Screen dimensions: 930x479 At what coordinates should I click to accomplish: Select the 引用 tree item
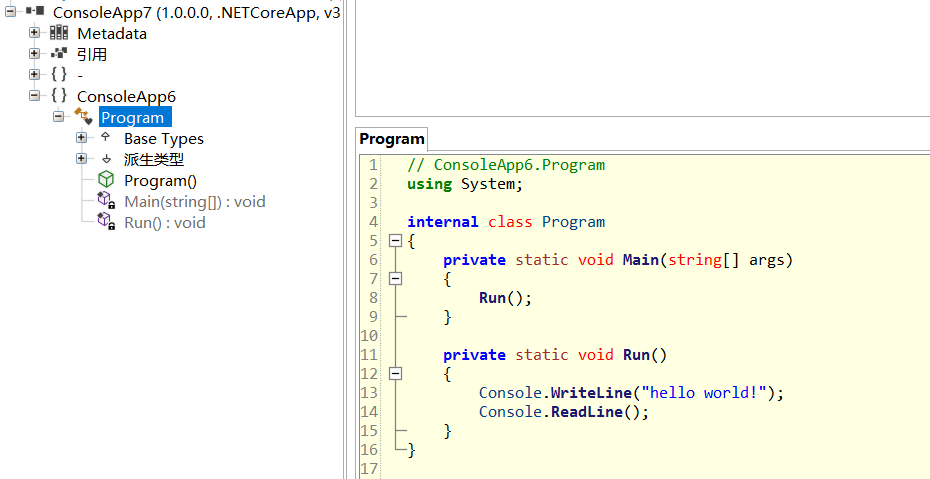click(92, 55)
